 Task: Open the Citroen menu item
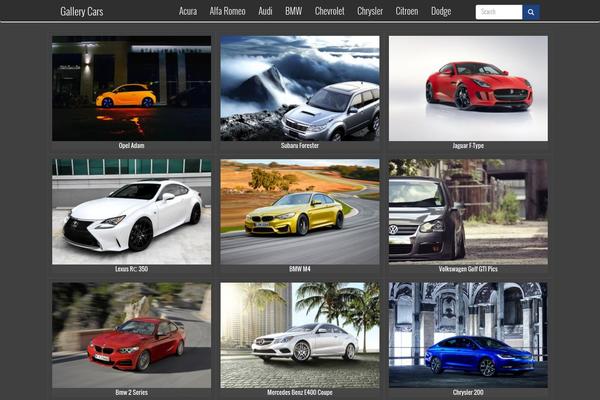pos(407,11)
